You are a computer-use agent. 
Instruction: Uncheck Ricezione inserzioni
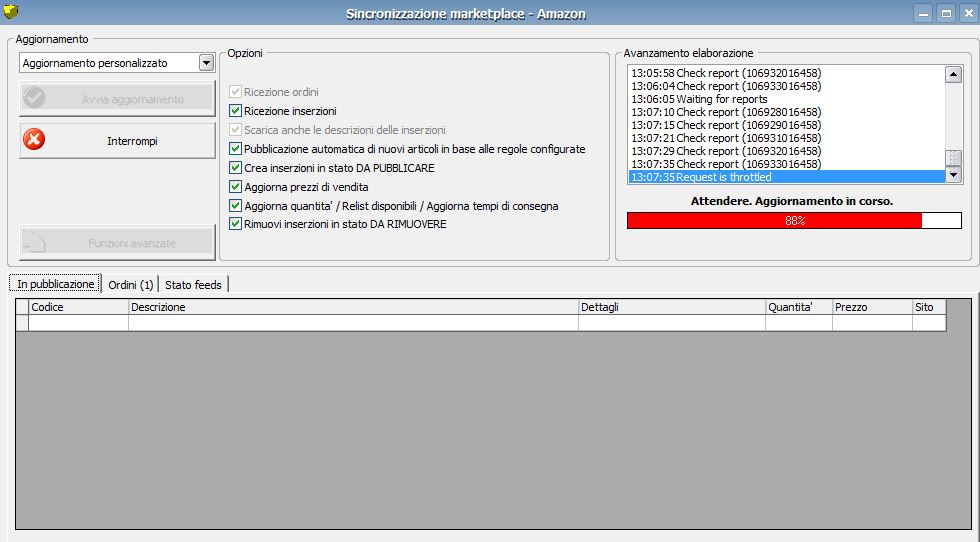click(x=235, y=111)
